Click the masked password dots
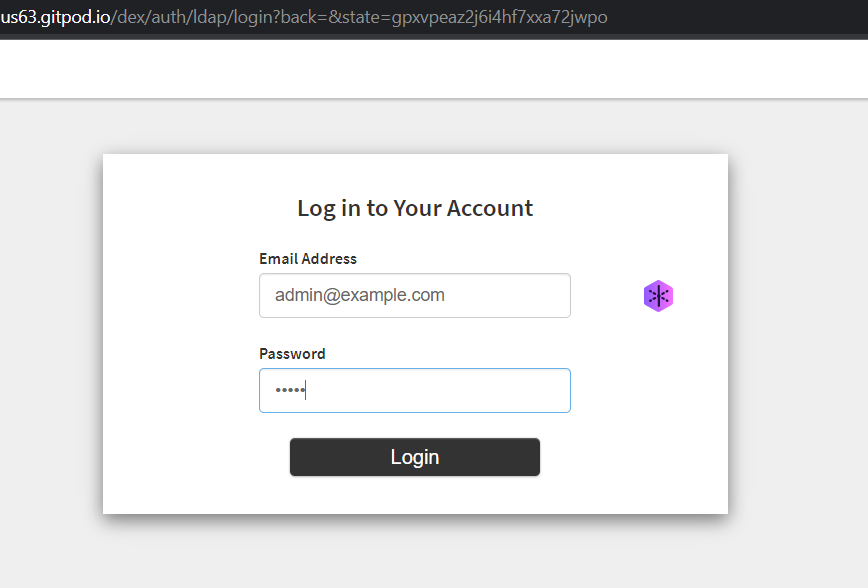Image resolution: width=868 pixels, height=588 pixels. [289, 390]
